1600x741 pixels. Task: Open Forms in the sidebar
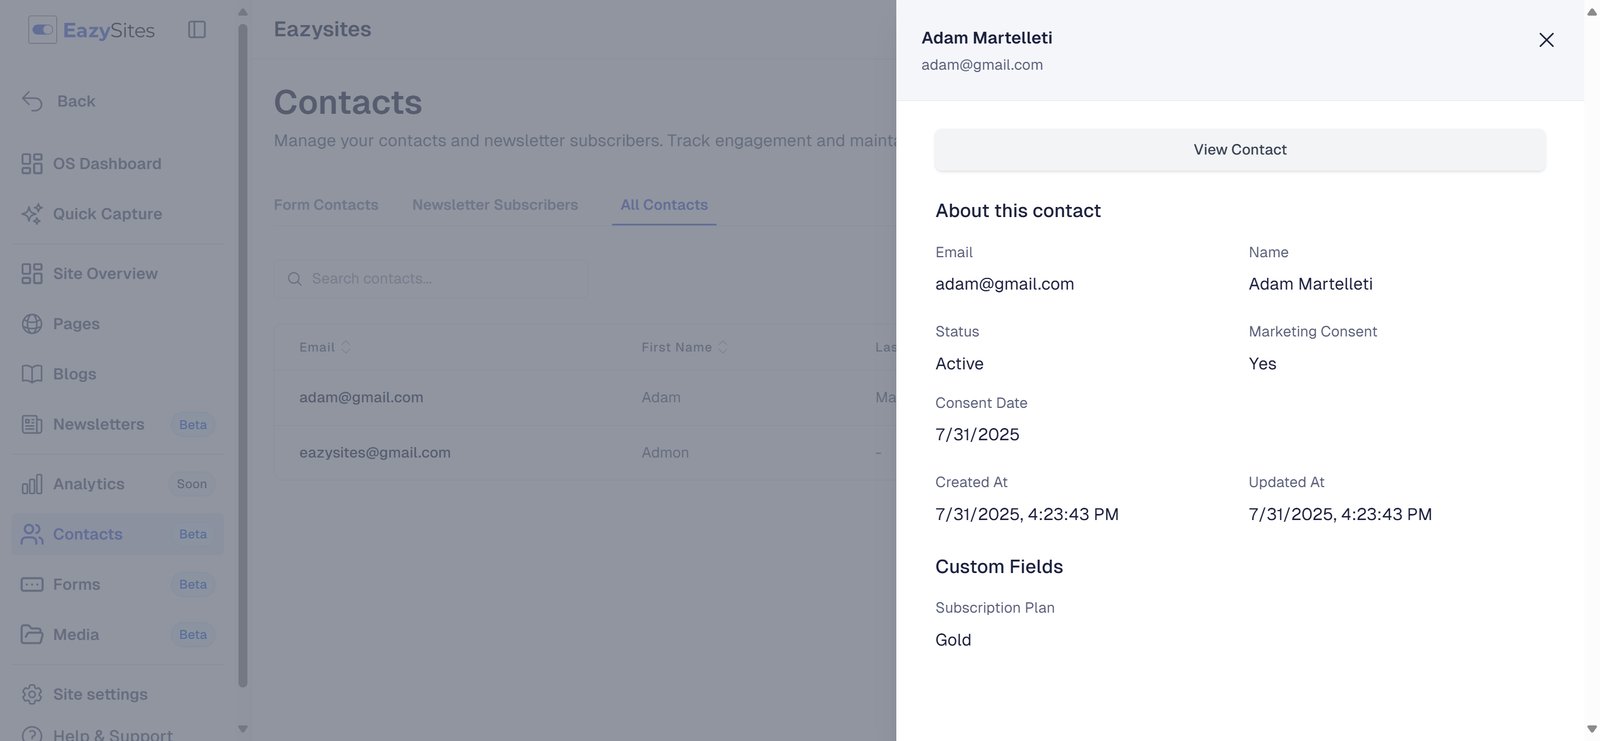click(77, 584)
